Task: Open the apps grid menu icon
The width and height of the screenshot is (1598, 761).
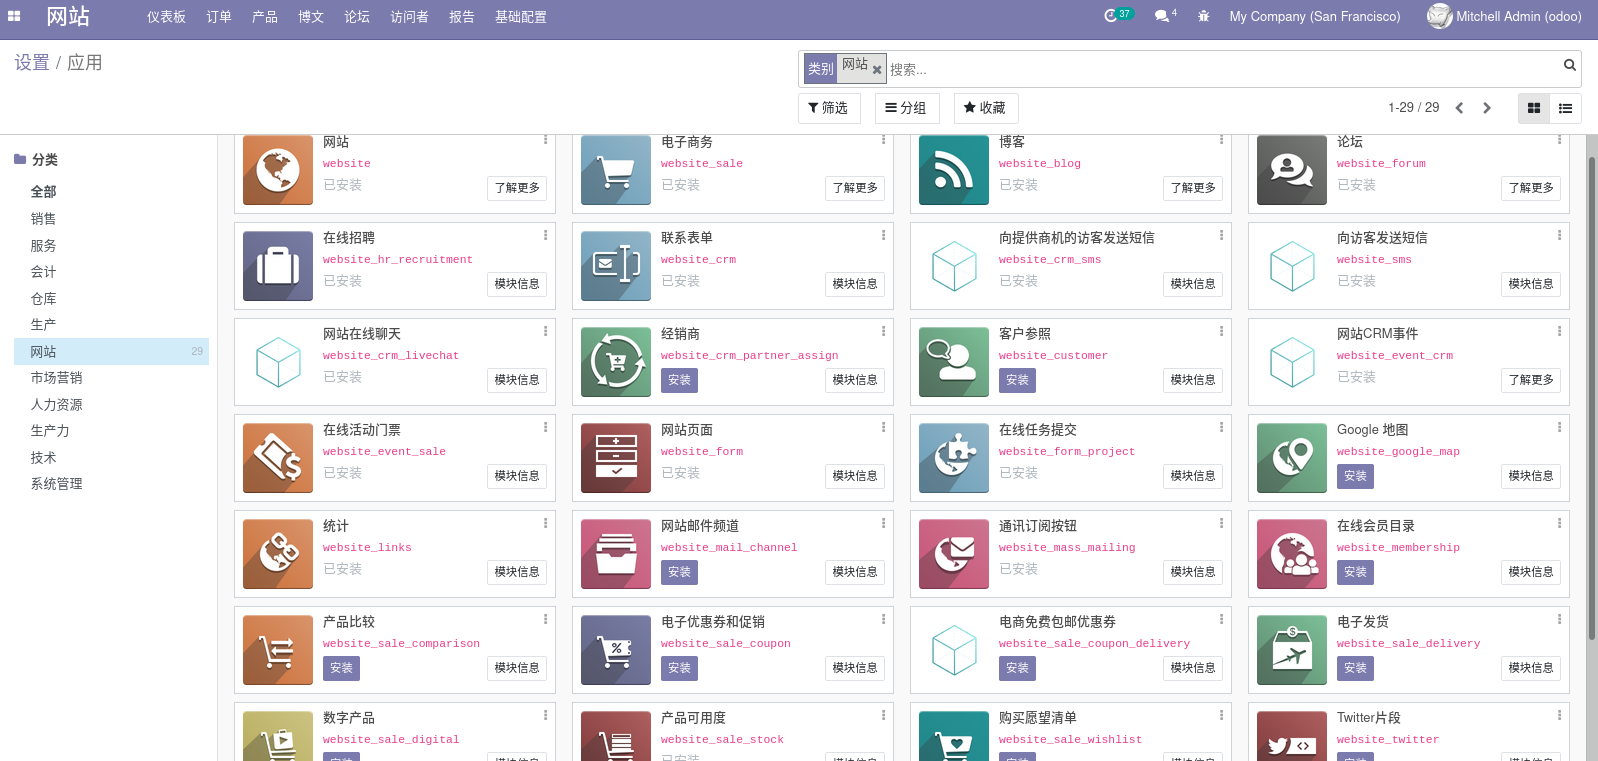Action: [x=14, y=16]
